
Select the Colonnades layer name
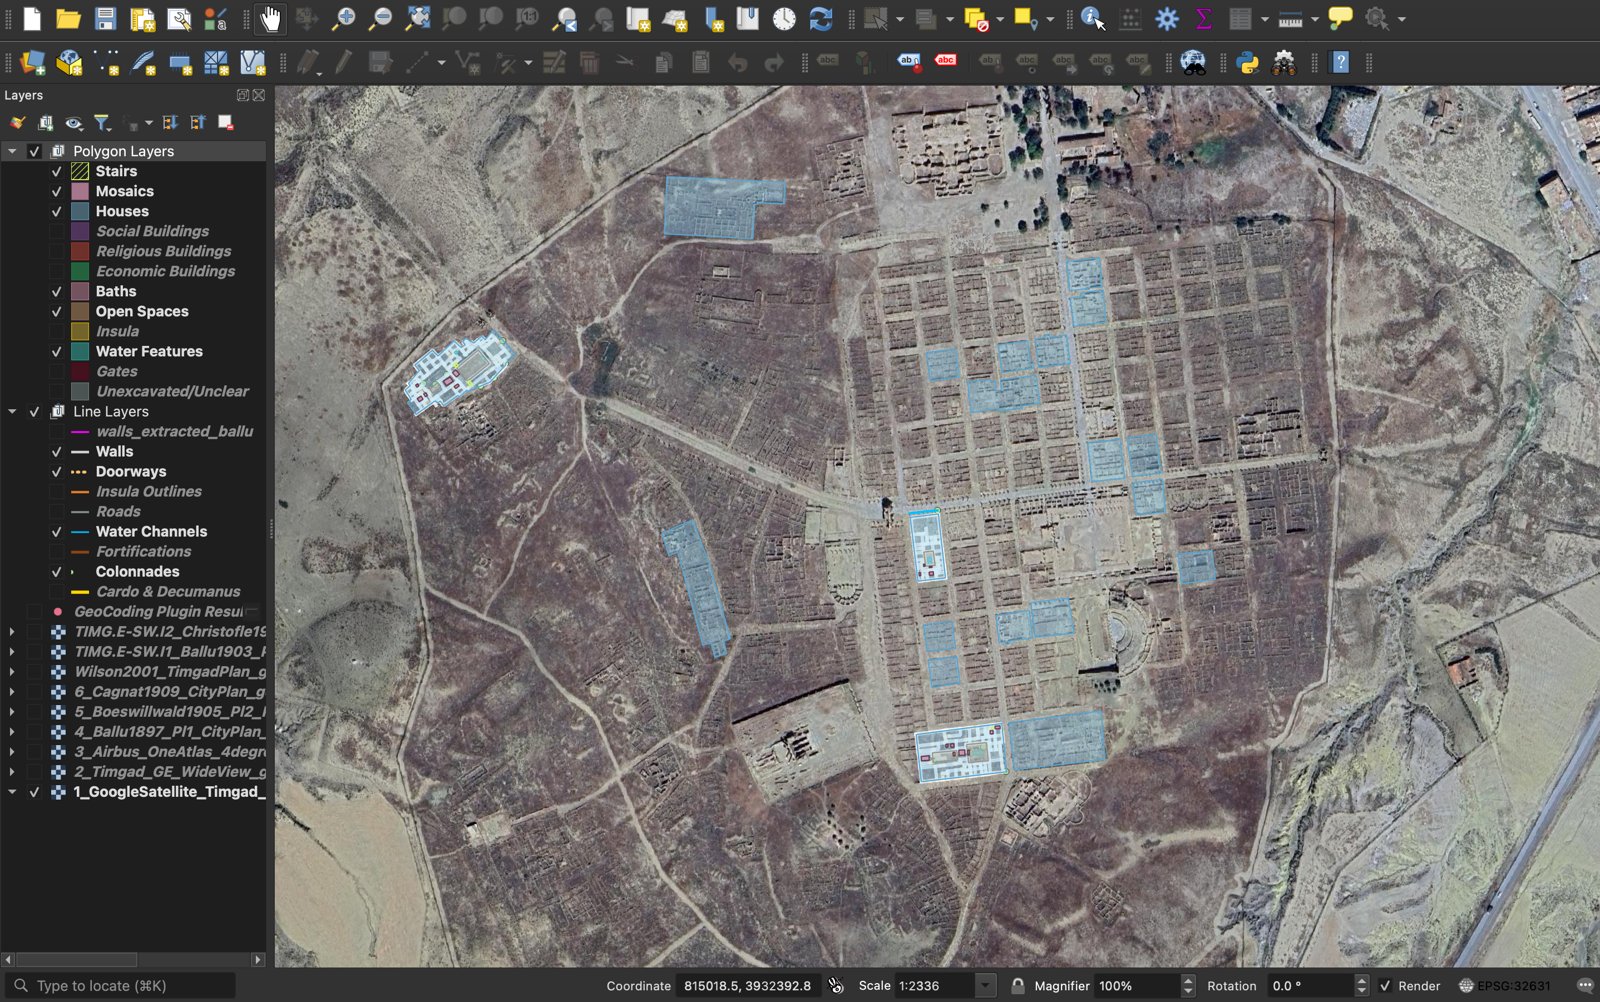point(137,571)
